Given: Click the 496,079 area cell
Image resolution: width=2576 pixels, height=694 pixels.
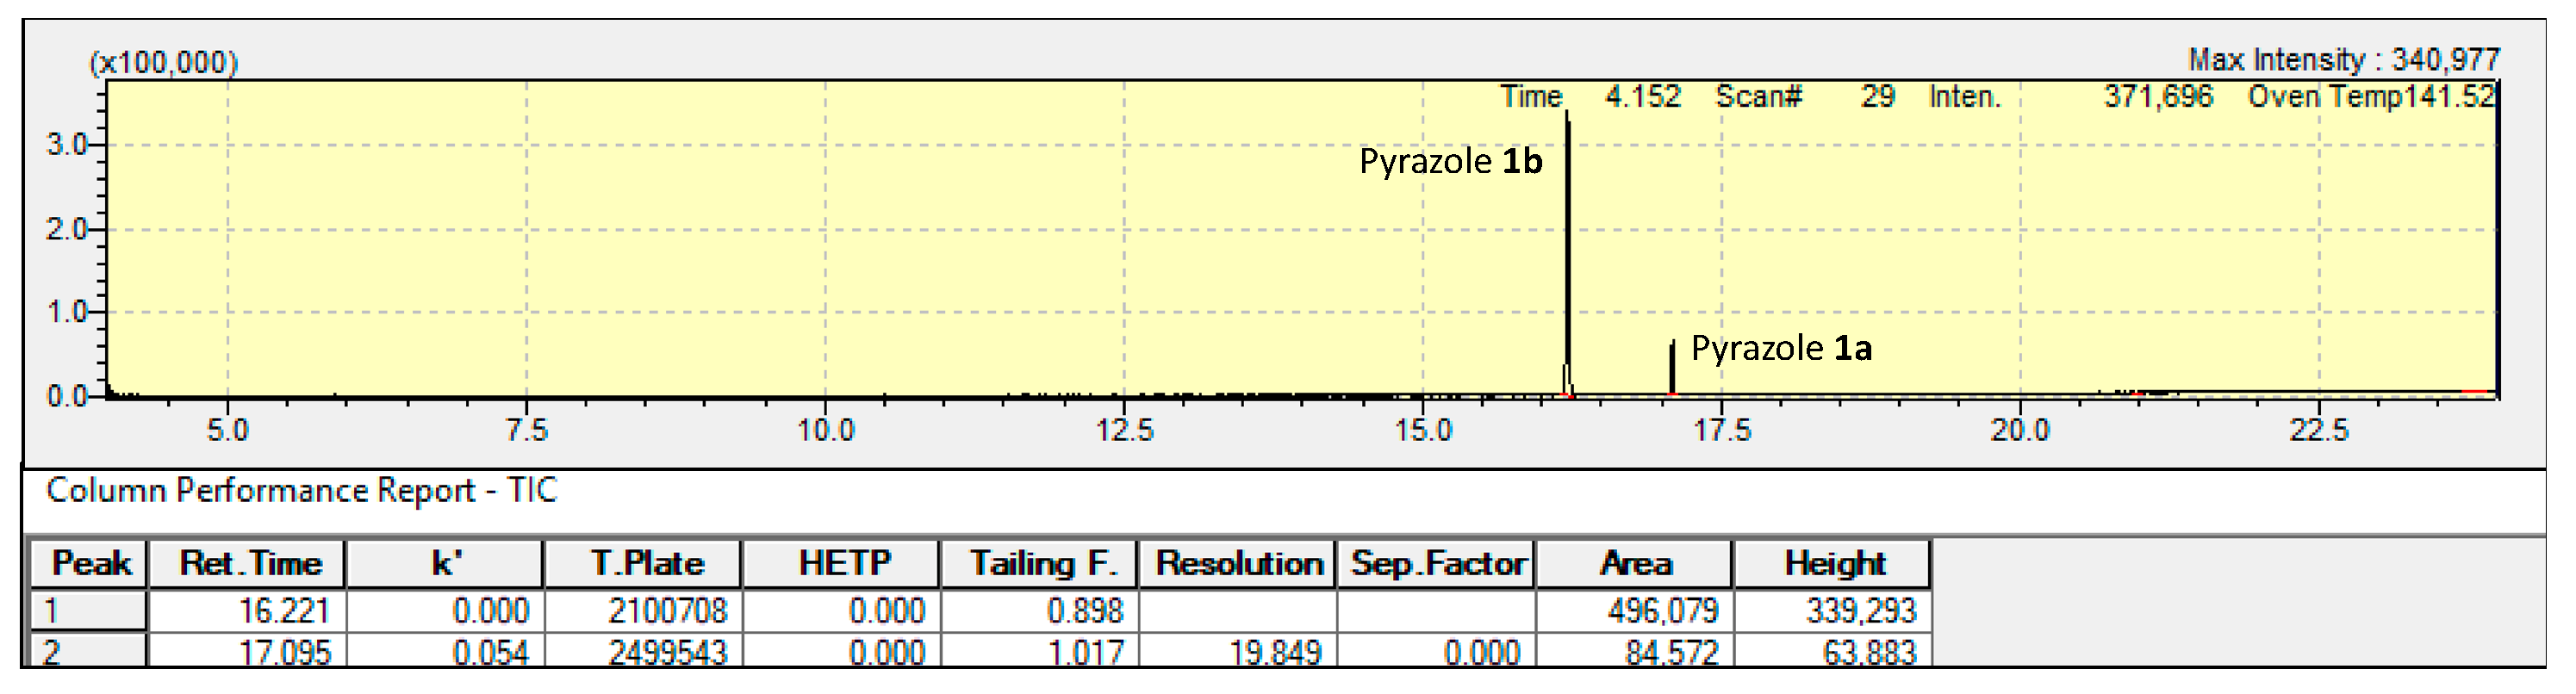Looking at the screenshot, I should coord(1634,611).
